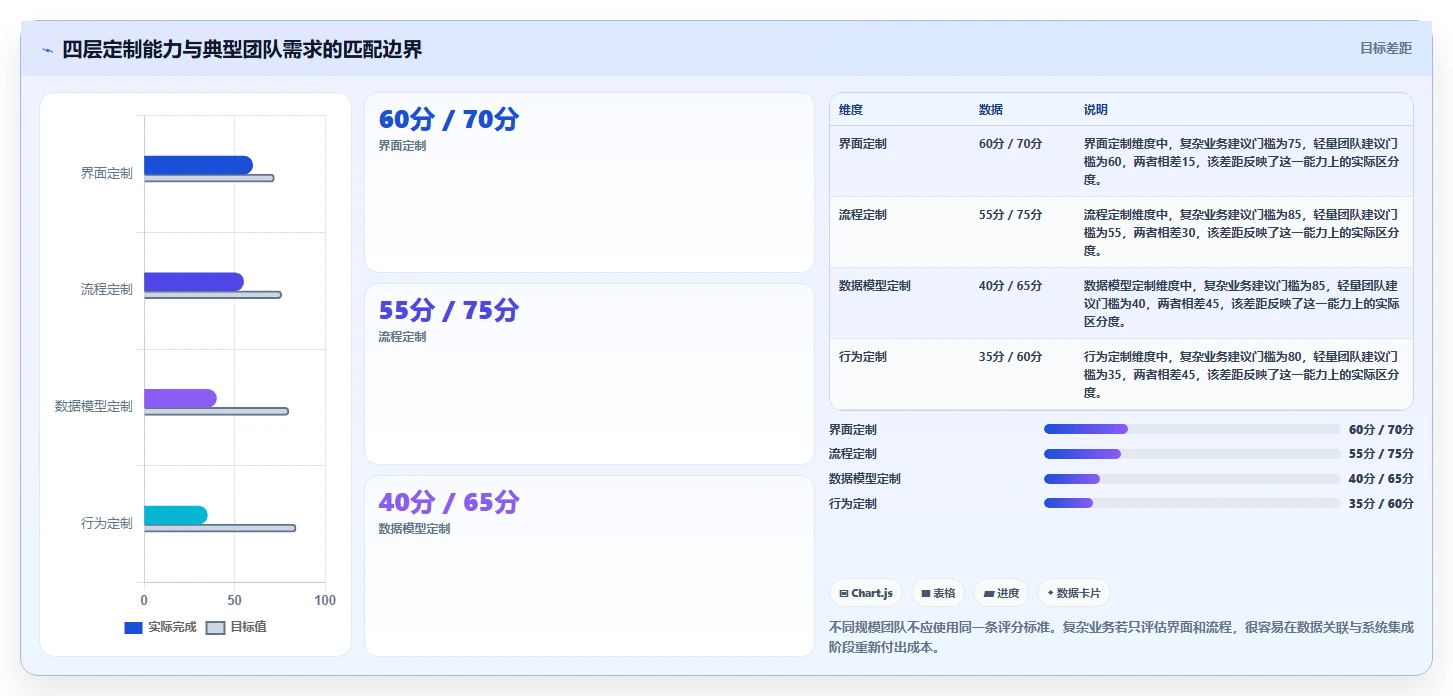The height and width of the screenshot is (696, 1453).
Task: Click the grey 行为定制 target bar in the chart
Action: (x=220, y=528)
